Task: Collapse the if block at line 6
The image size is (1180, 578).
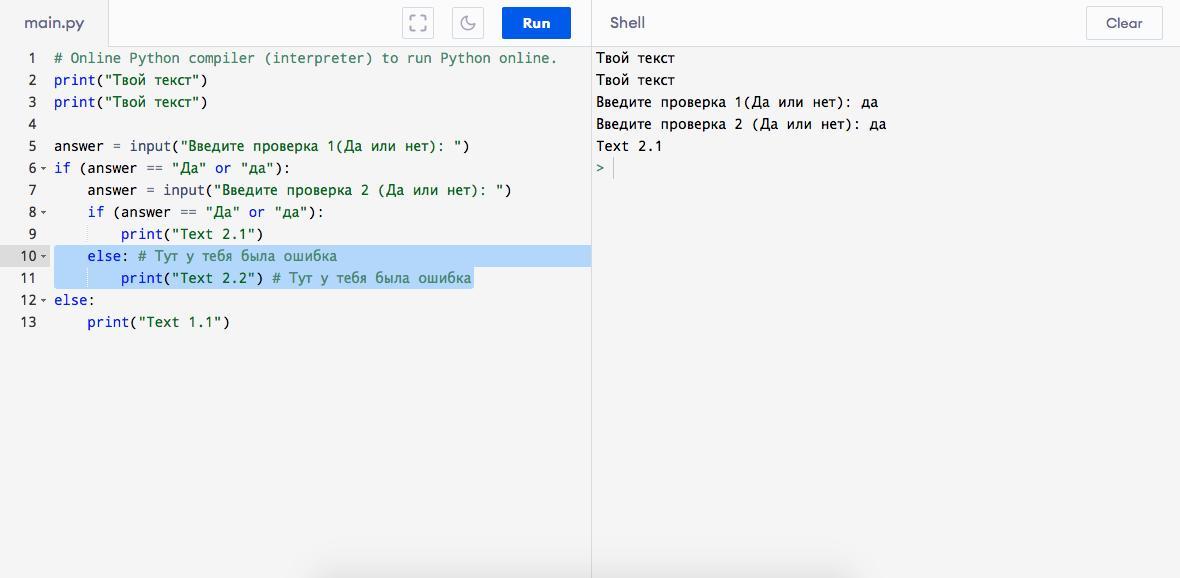Action: coord(44,169)
